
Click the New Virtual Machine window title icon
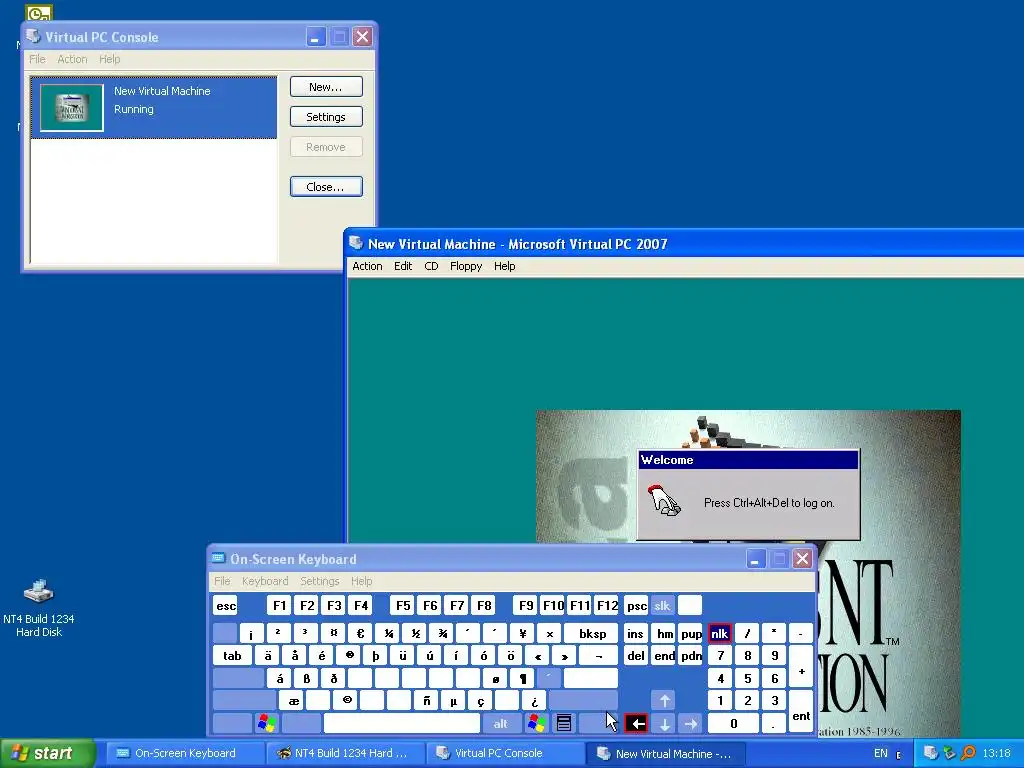click(x=356, y=244)
